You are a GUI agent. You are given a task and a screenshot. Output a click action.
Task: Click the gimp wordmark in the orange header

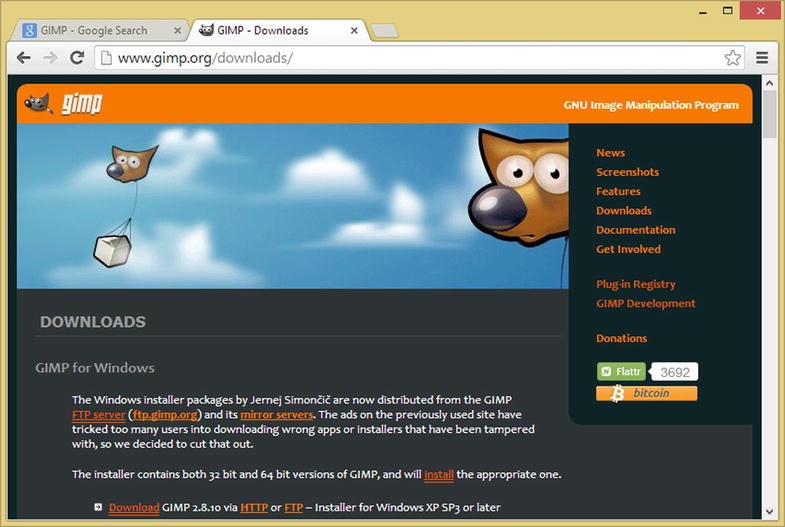82,104
